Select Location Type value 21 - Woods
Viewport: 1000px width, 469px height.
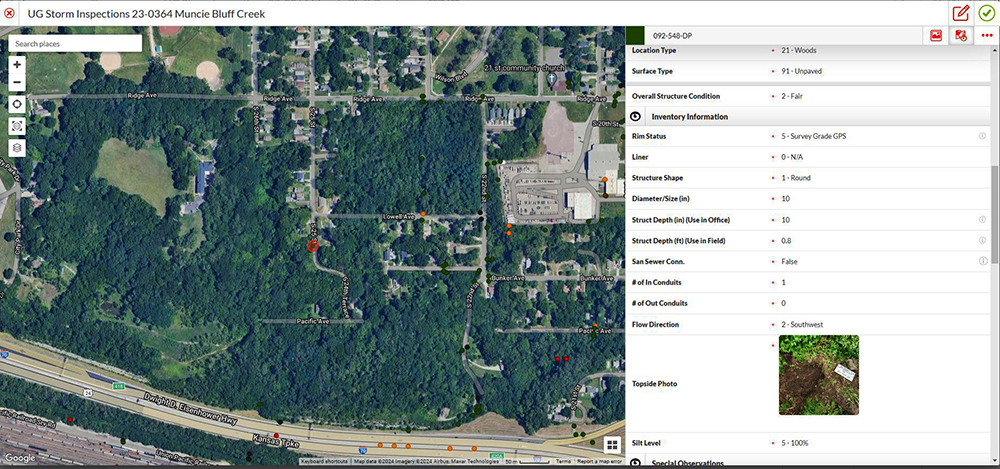(x=798, y=50)
